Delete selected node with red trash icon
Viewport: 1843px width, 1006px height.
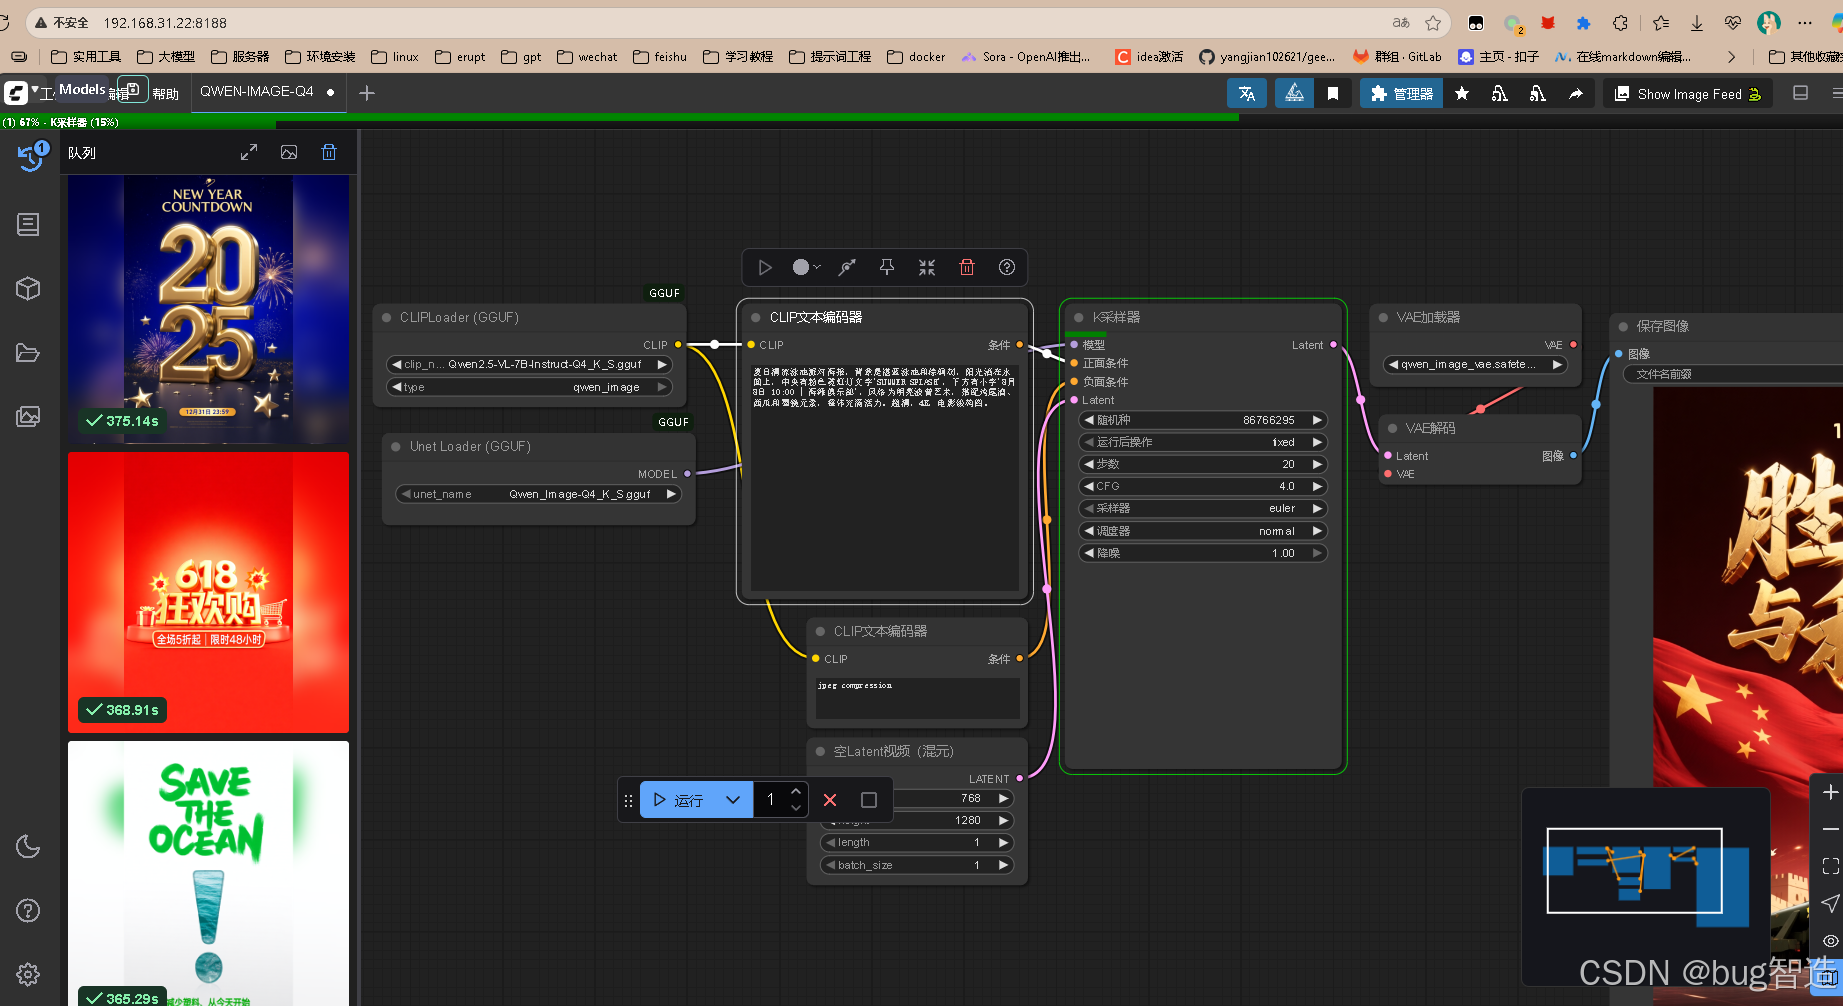click(967, 267)
